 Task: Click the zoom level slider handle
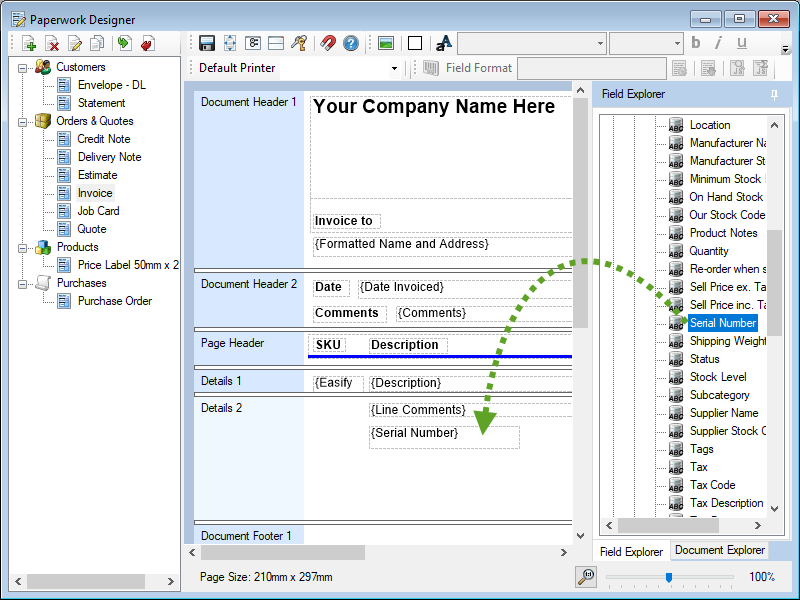pos(669,576)
